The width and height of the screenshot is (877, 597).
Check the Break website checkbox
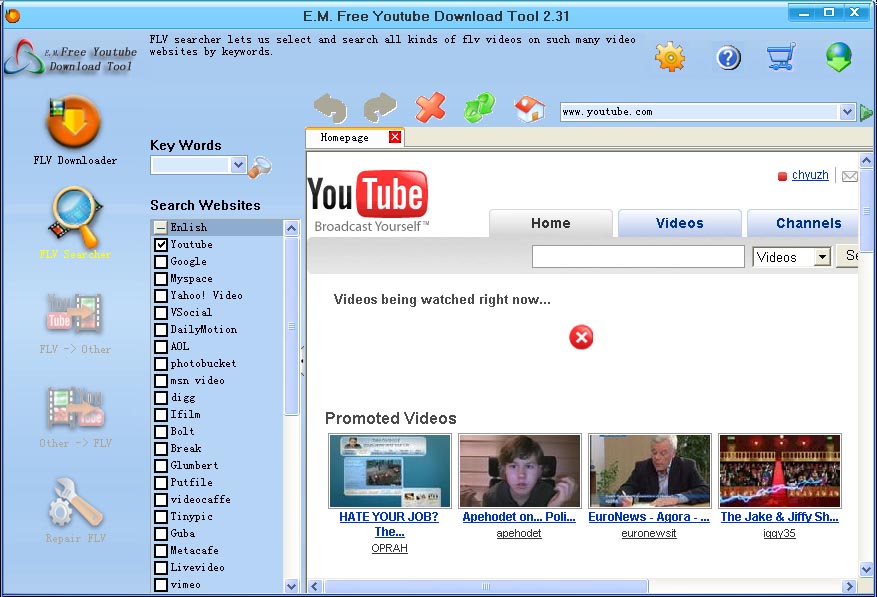(161, 449)
